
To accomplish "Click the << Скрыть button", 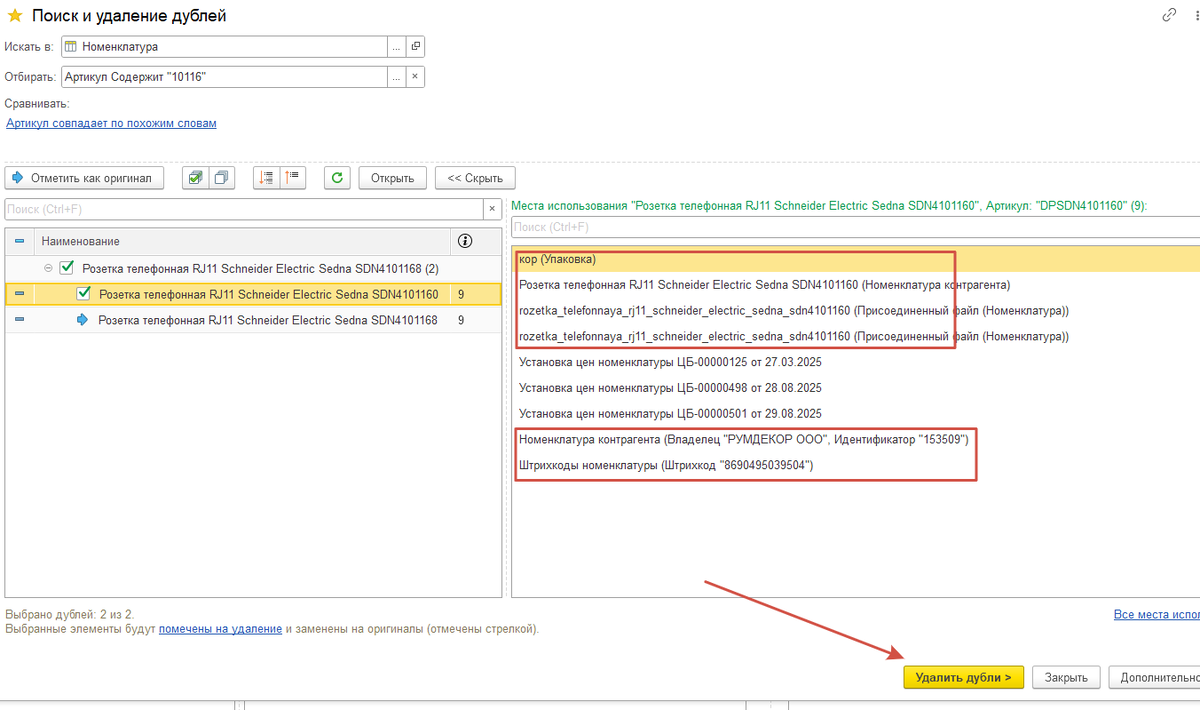I will (475, 178).
